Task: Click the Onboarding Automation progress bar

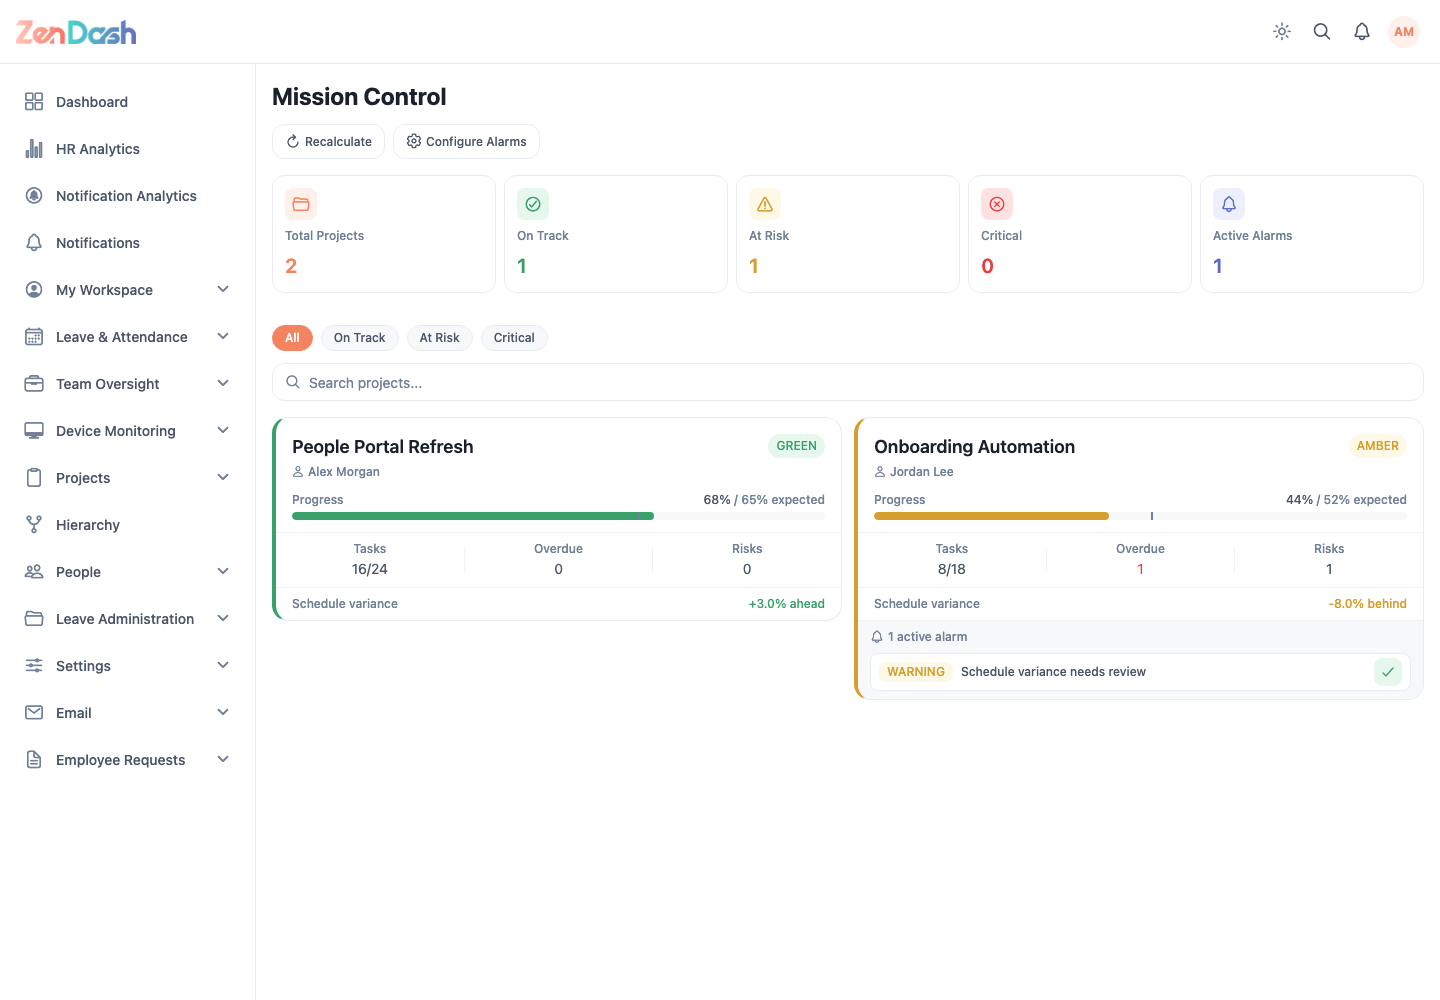Action: (x=1140, y=516)
